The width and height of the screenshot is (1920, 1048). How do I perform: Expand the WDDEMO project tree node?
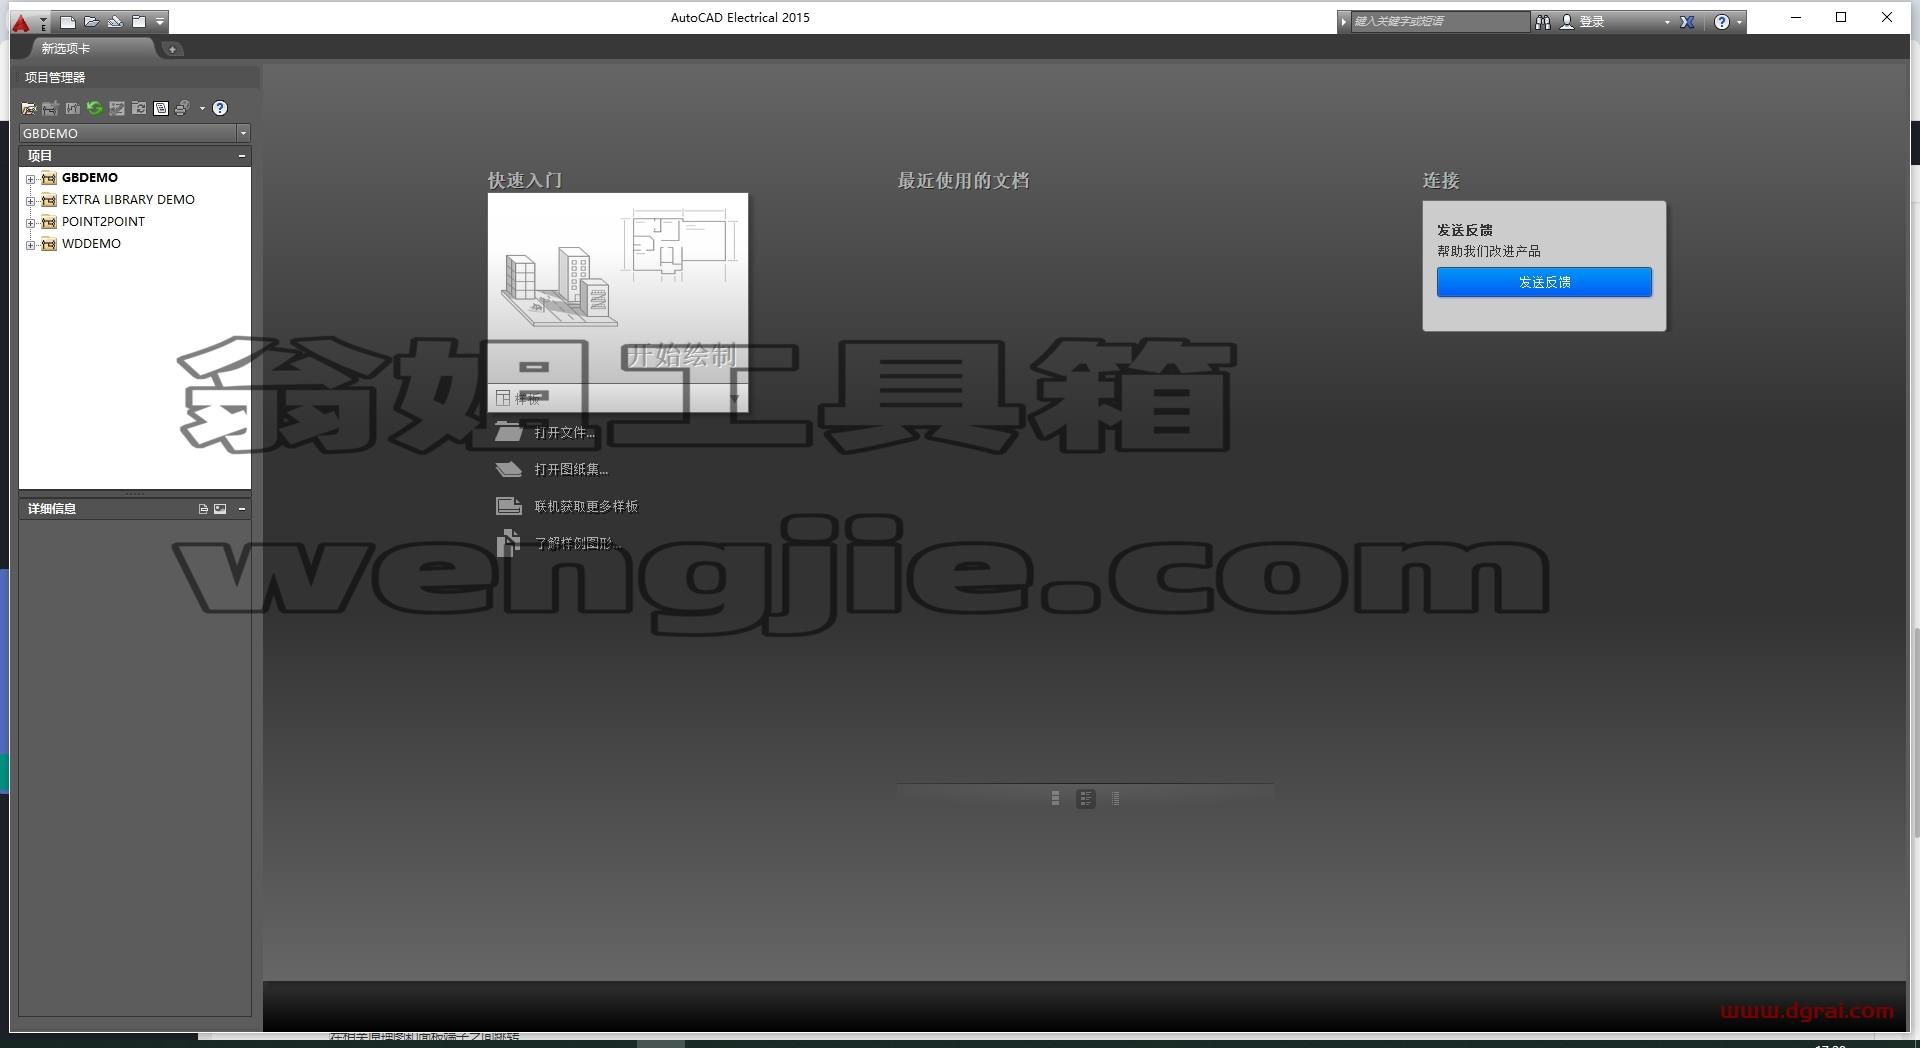tap(31, 245)
